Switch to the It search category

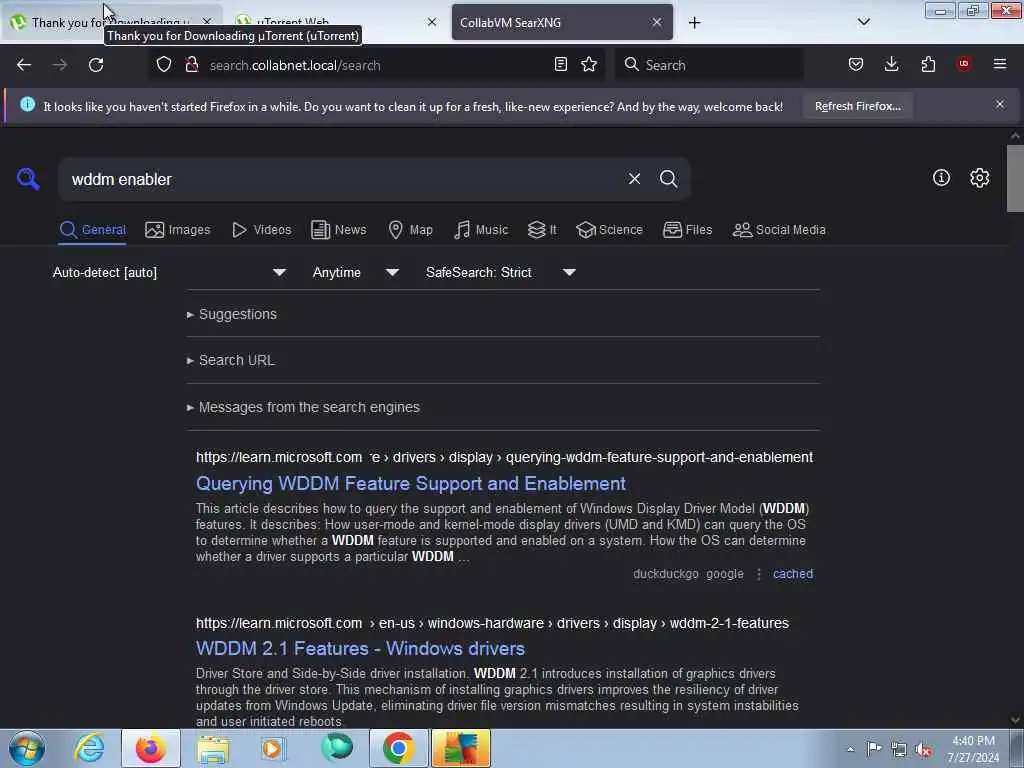[x=542, y=230]
